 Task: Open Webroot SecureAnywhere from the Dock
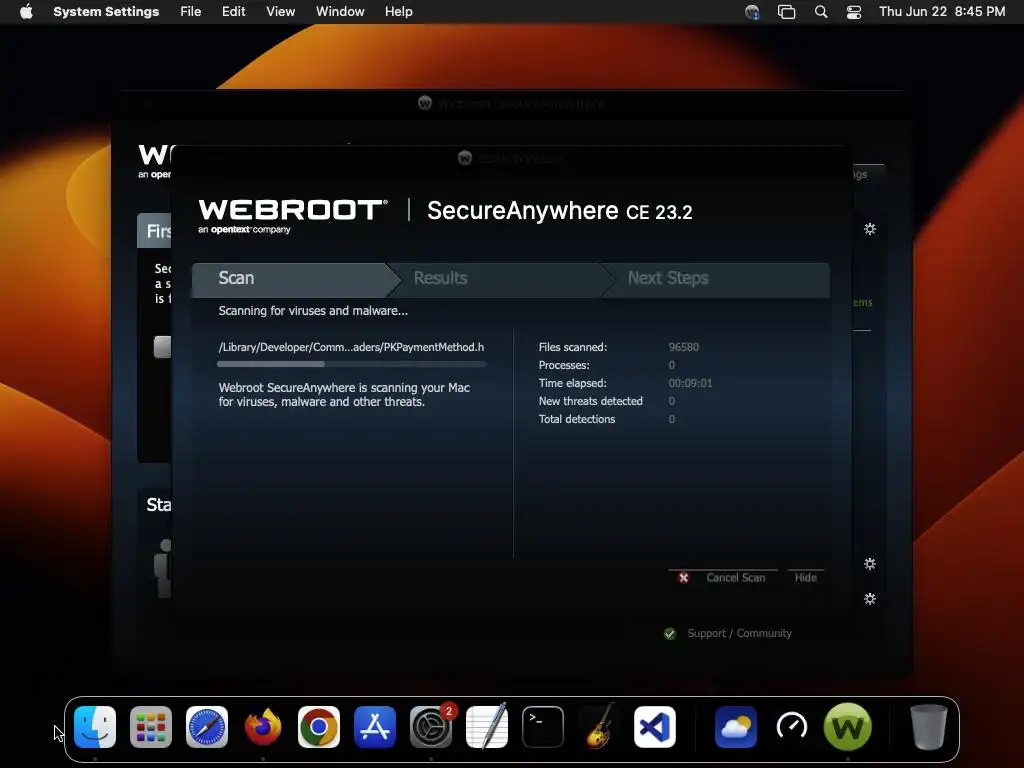coord(848,727)
